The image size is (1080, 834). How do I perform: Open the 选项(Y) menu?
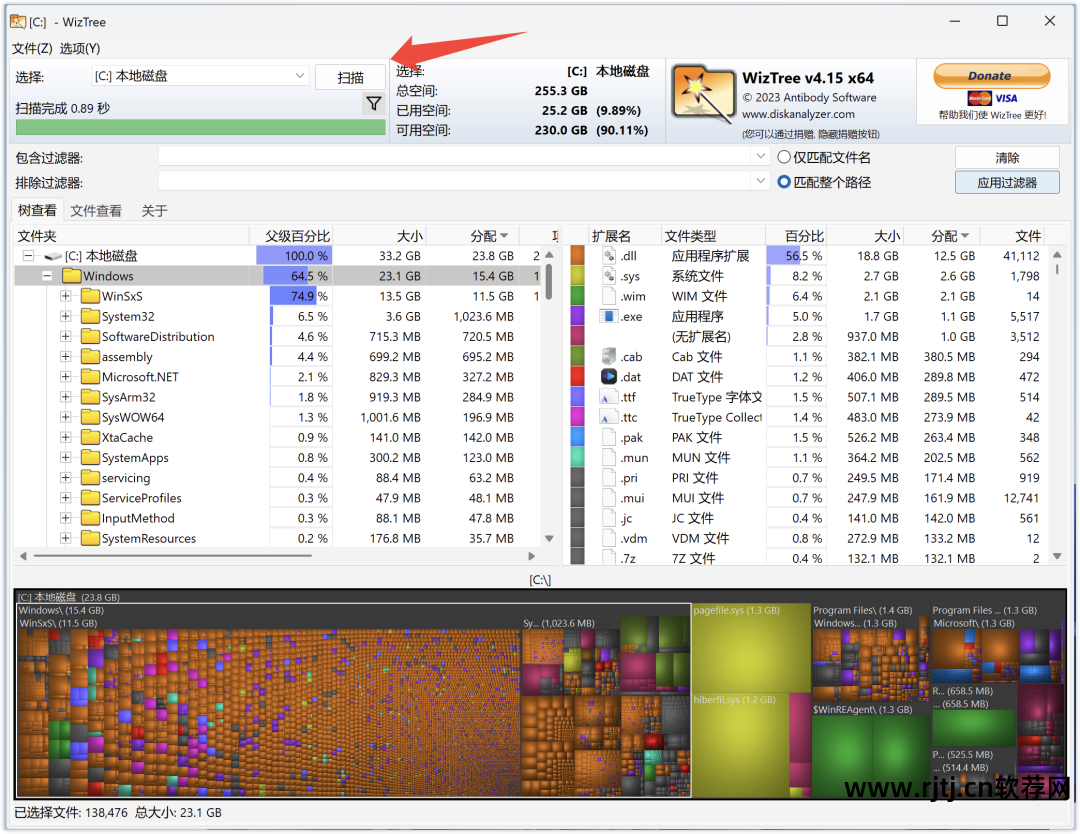point(80,48)
